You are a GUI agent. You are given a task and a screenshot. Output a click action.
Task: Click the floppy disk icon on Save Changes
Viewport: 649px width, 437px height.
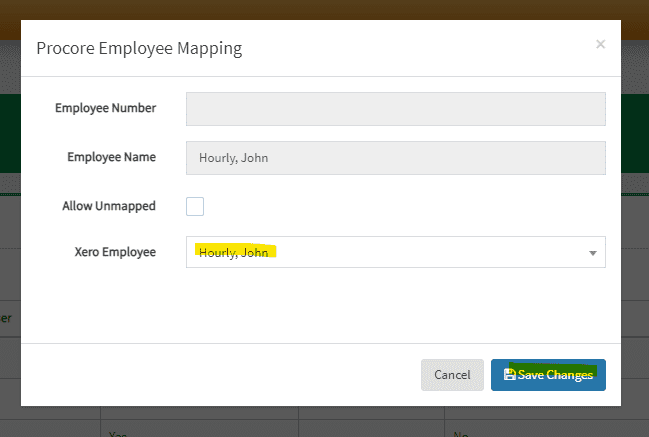pos(509,375)
